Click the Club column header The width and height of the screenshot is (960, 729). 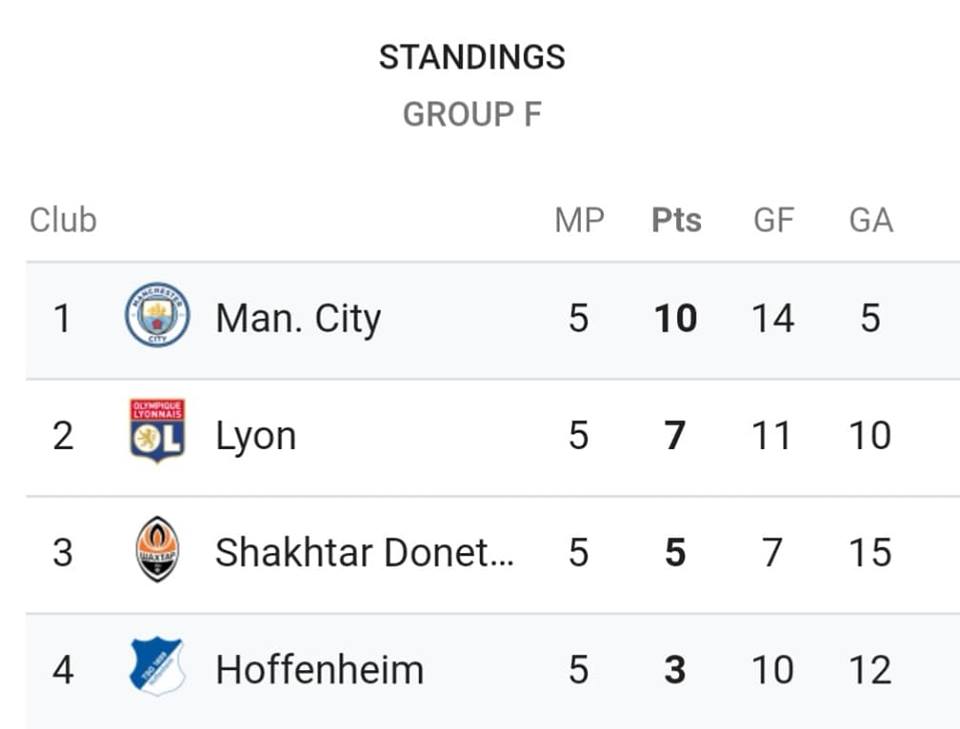pos(63,220)
